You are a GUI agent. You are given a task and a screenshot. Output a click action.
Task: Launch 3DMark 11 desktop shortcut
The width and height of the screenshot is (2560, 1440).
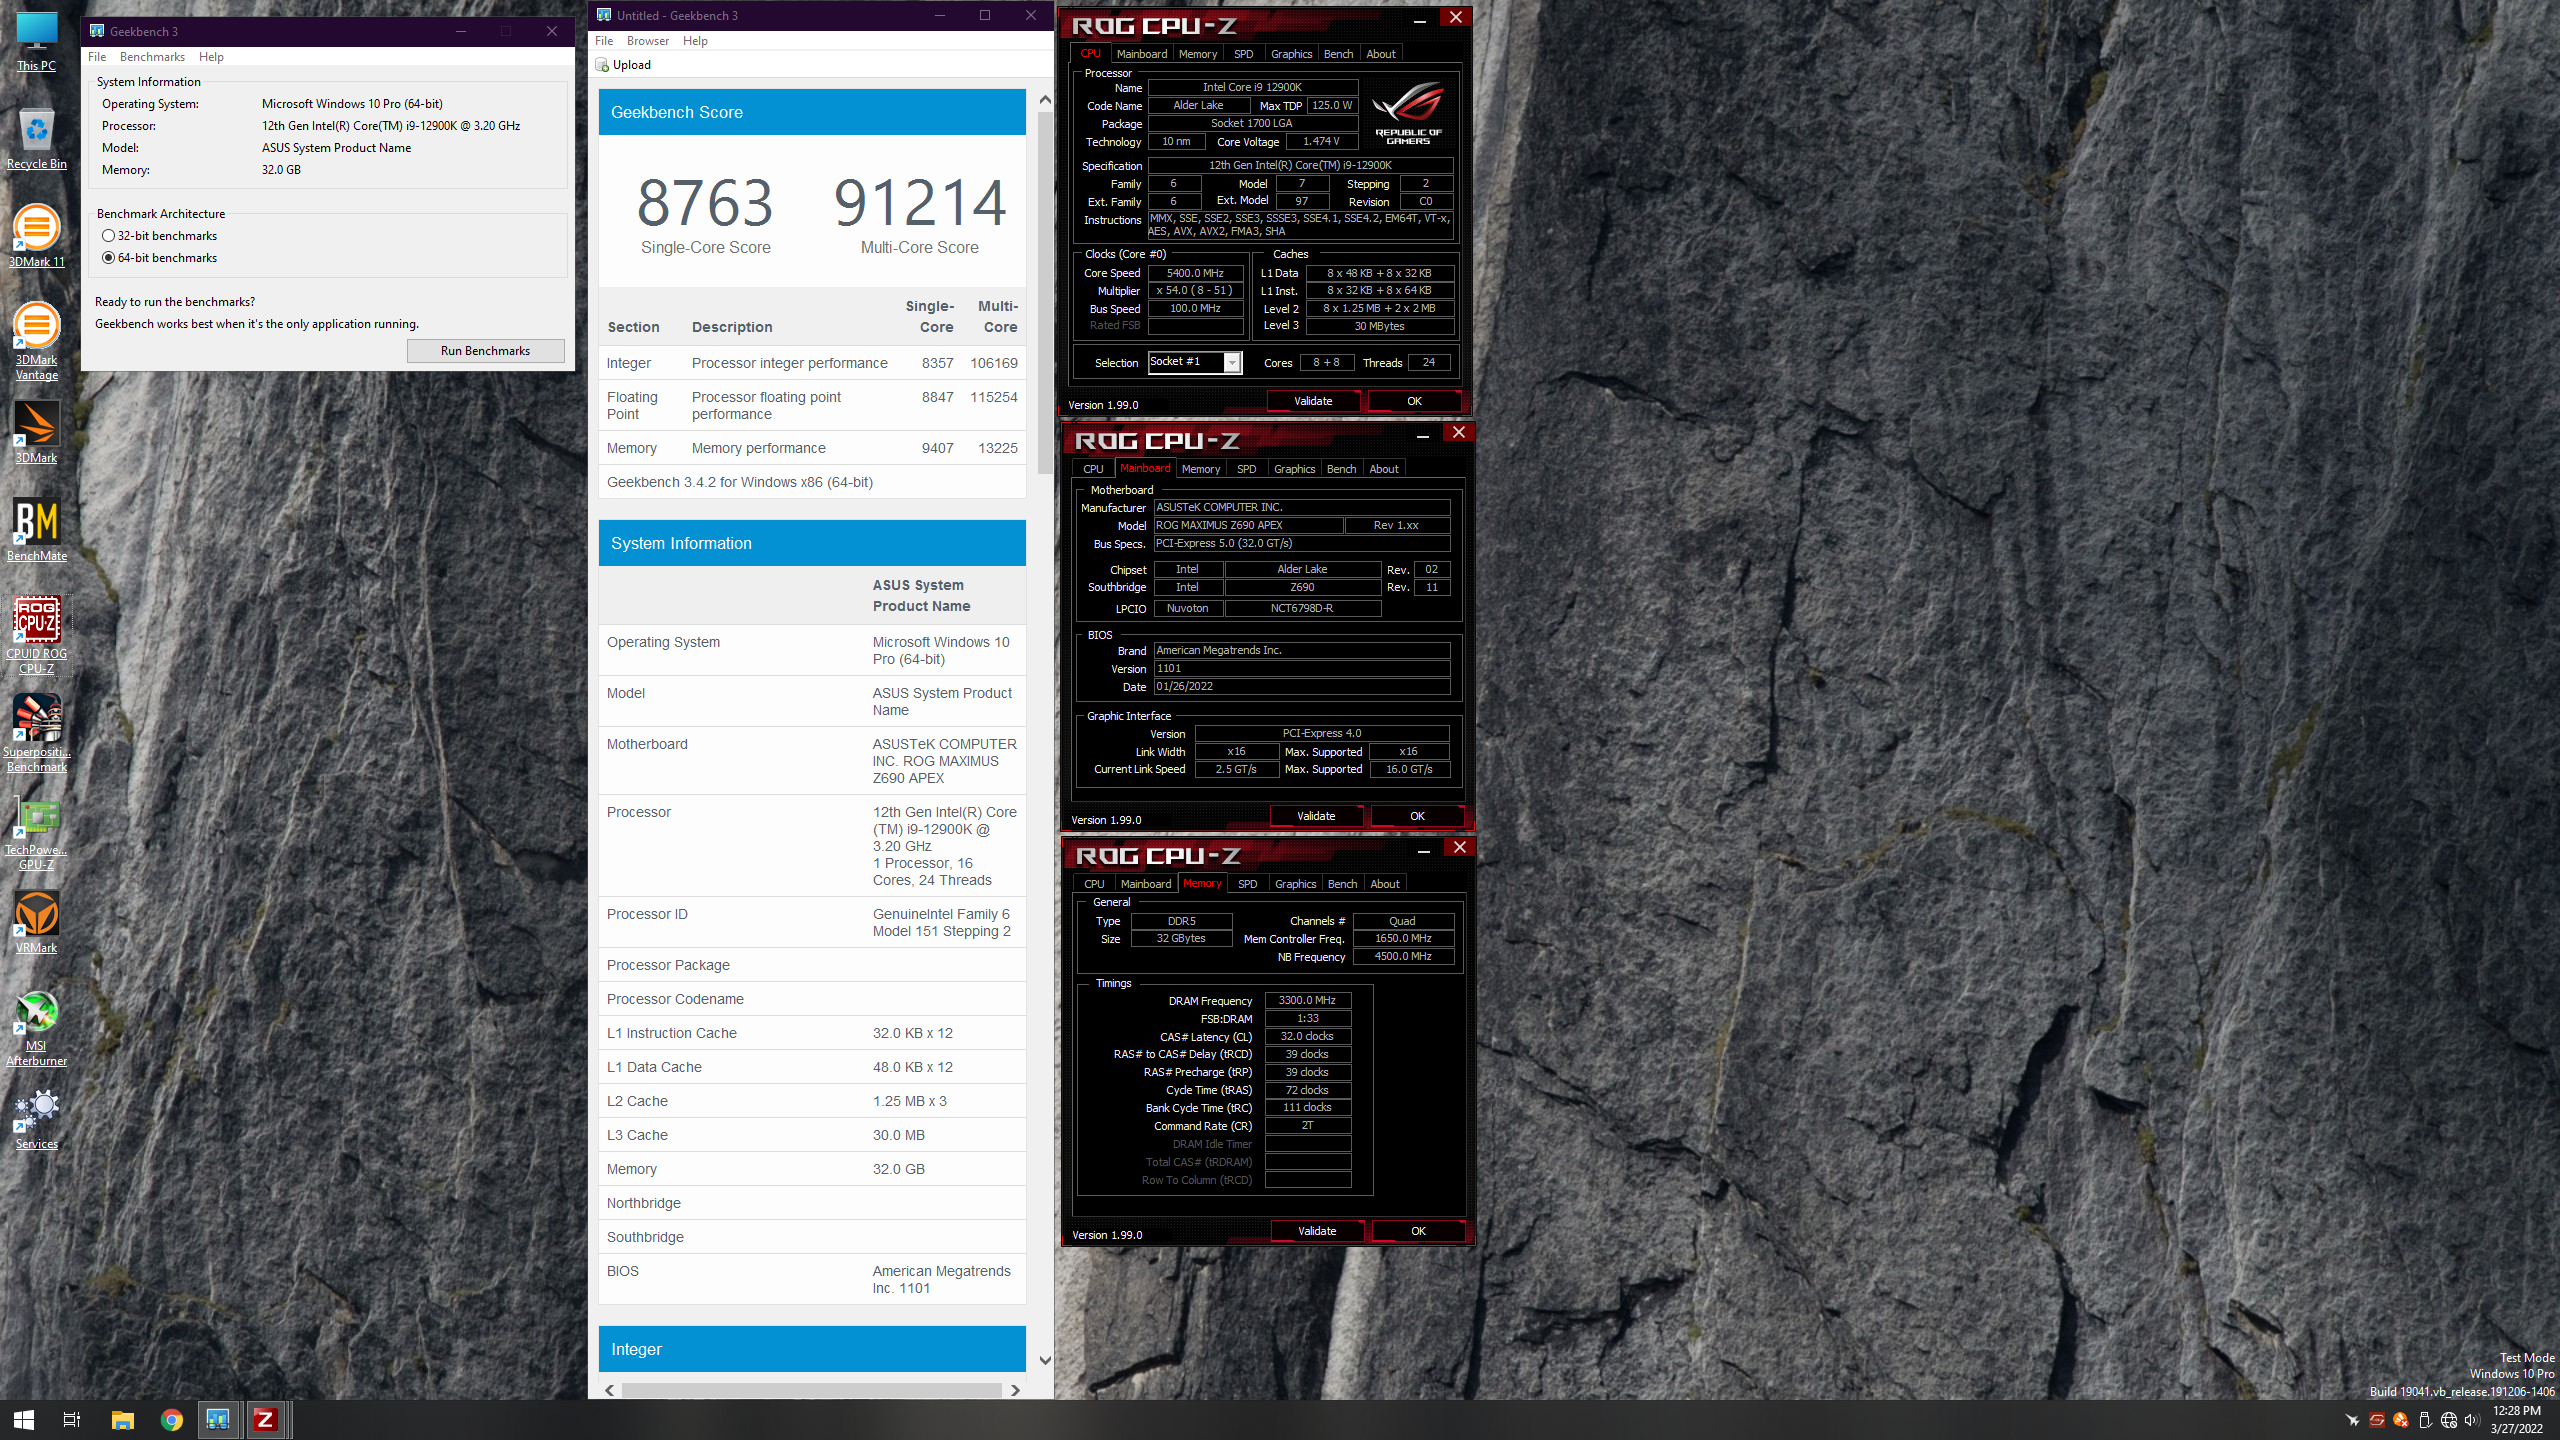tap(36, 236)
